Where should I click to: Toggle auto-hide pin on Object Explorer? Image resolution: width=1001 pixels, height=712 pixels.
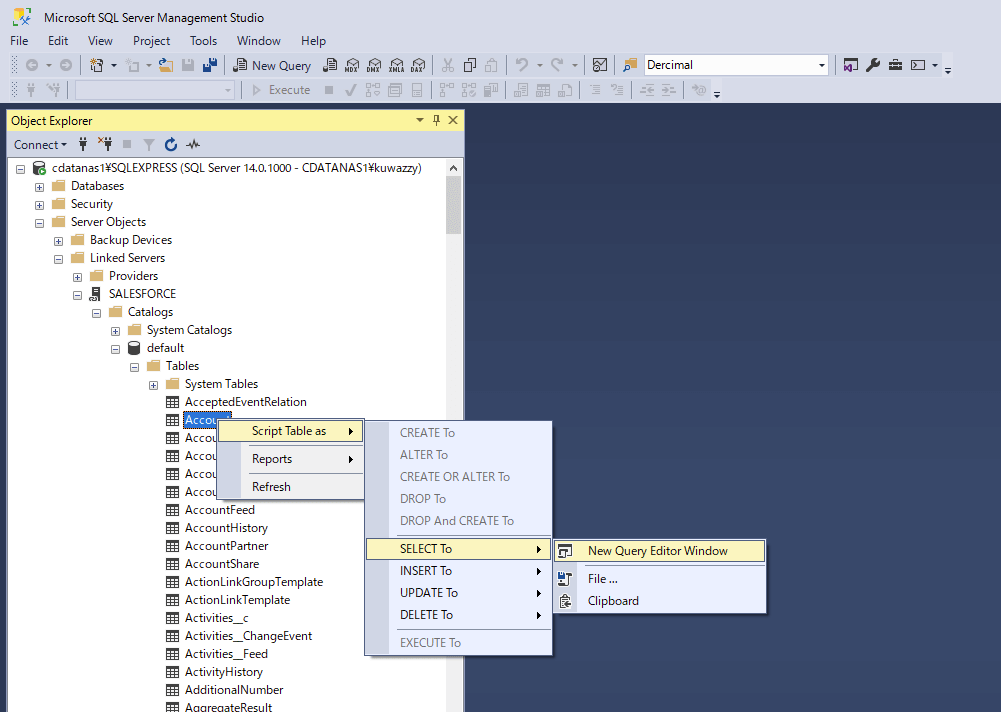[437, 120]
